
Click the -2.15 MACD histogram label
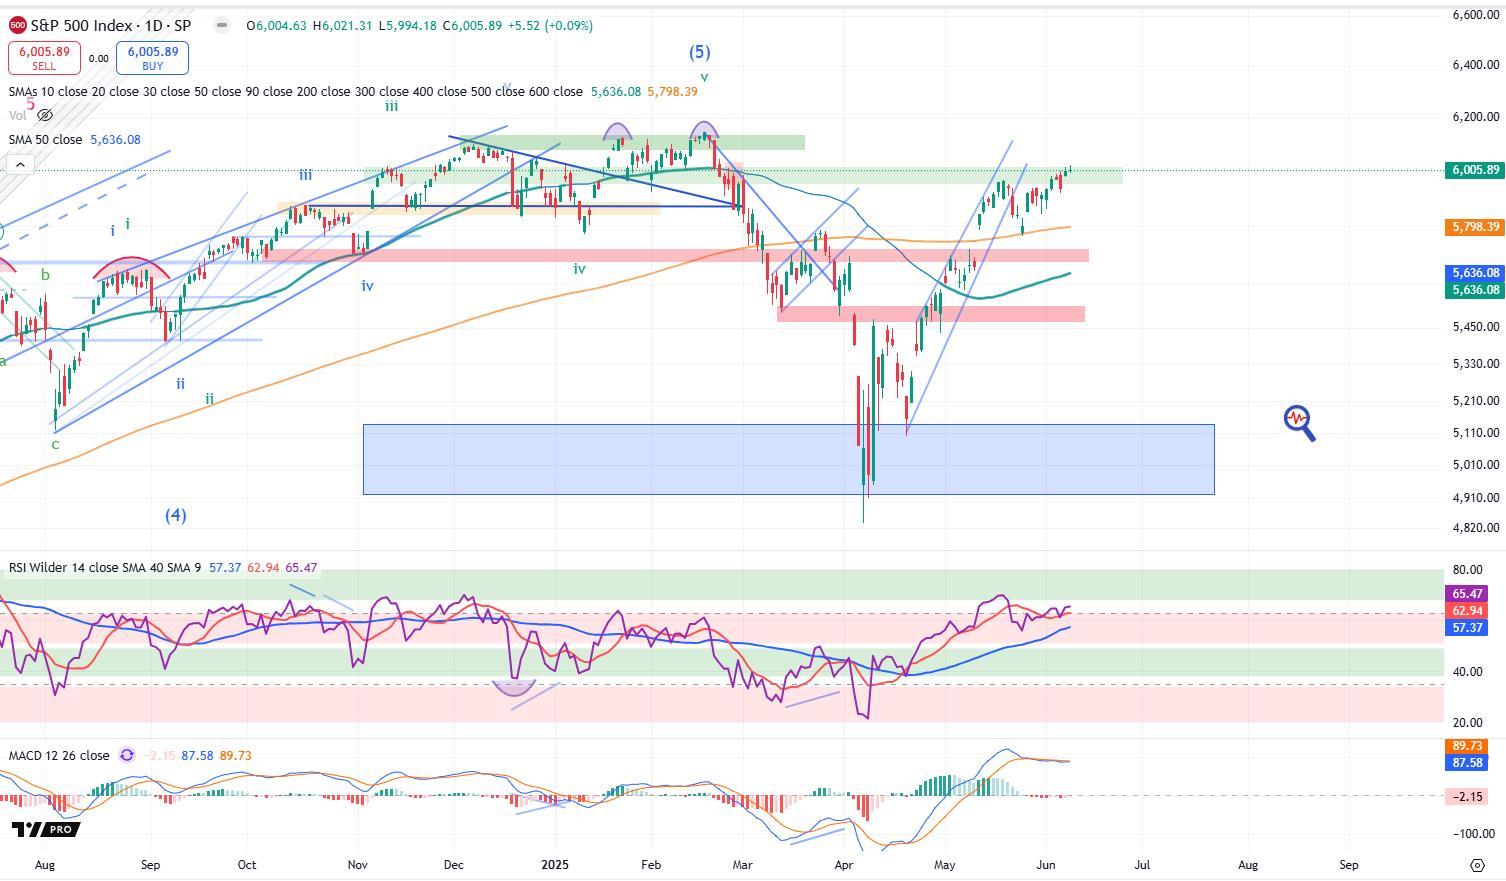[x=1467, y=797]
